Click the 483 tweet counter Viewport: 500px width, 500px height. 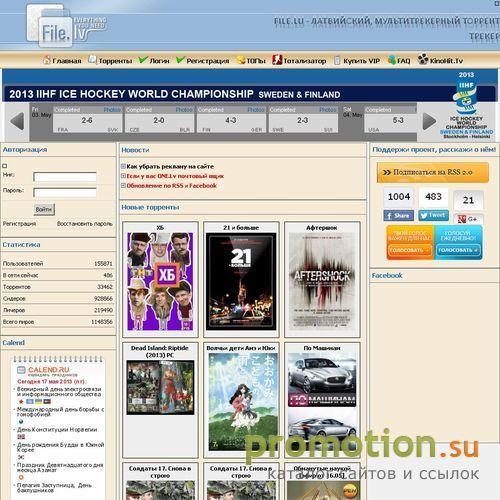click(x=433, y=197)
